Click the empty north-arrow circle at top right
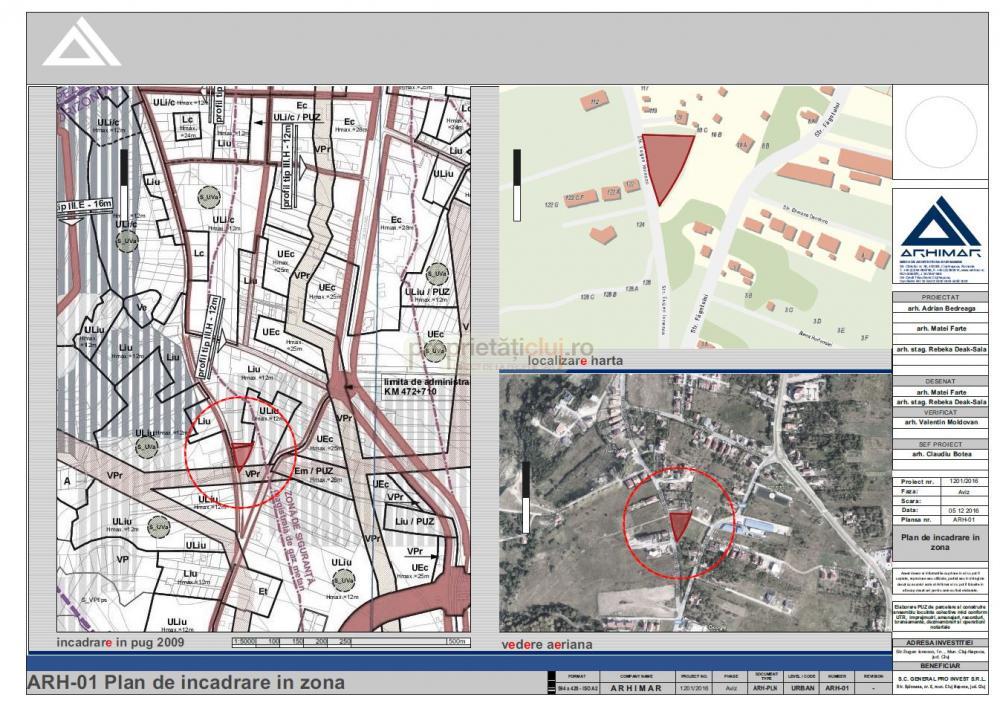Image resolution: width=1000 pixels, height=706 pixels. (941, 131)
